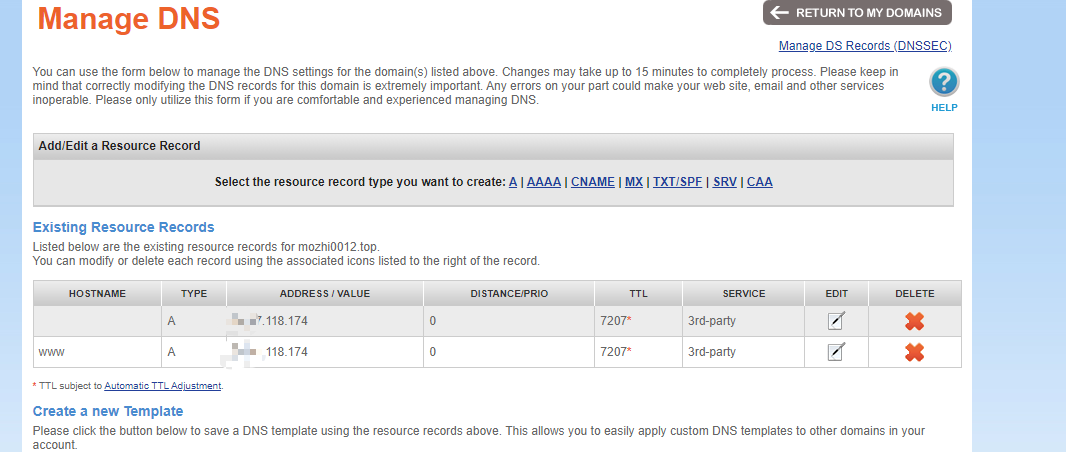
Task: Create a new AAAA record
Action: pos(544,182)
